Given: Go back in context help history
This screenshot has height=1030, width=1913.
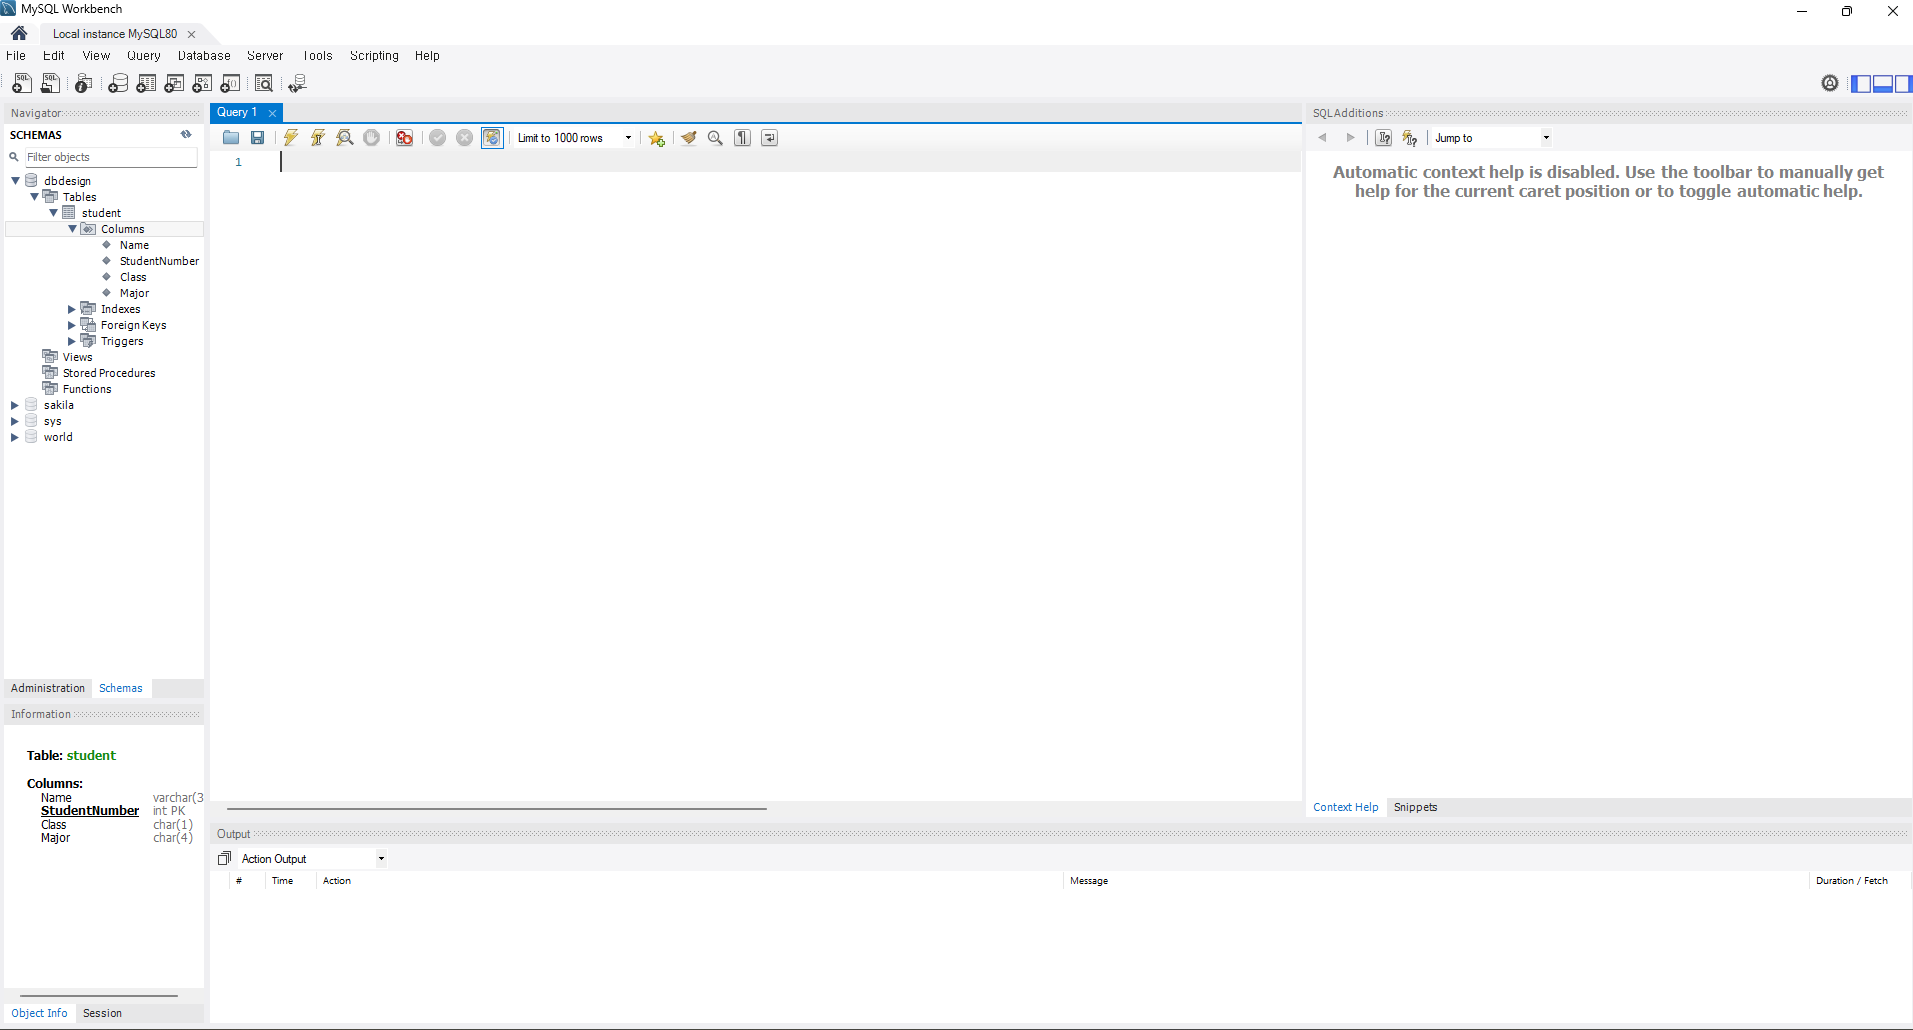Looking at the screenshot, I should pyautogui.click(x=1322, y=138).
